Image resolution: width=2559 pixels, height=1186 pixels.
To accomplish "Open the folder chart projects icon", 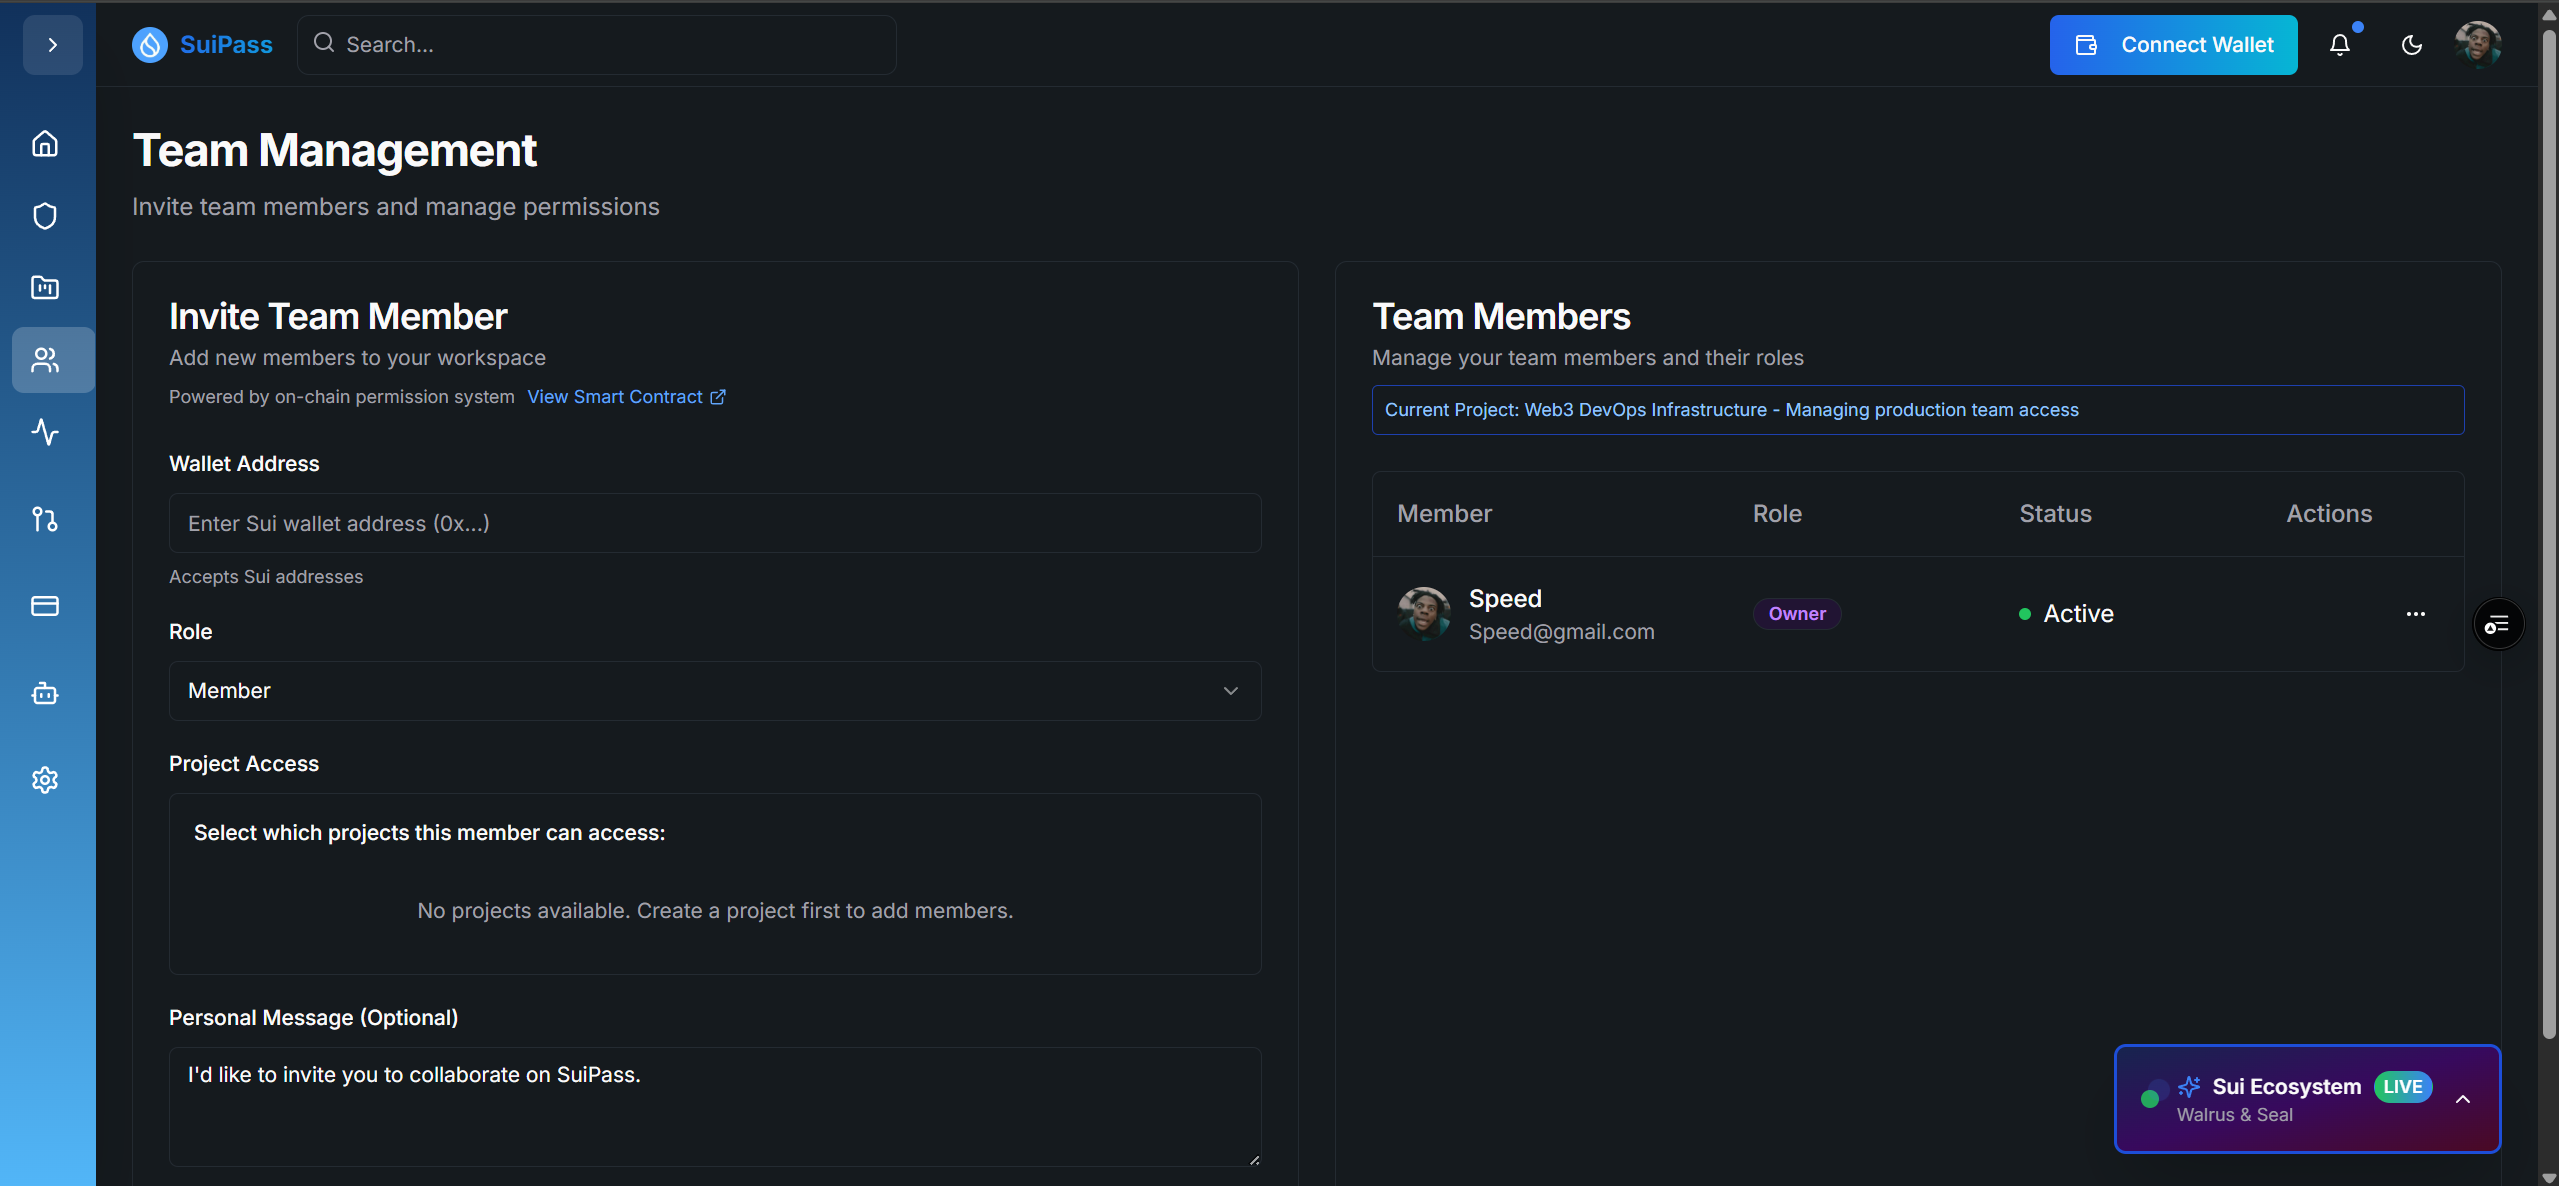I will tap(45, 288).
